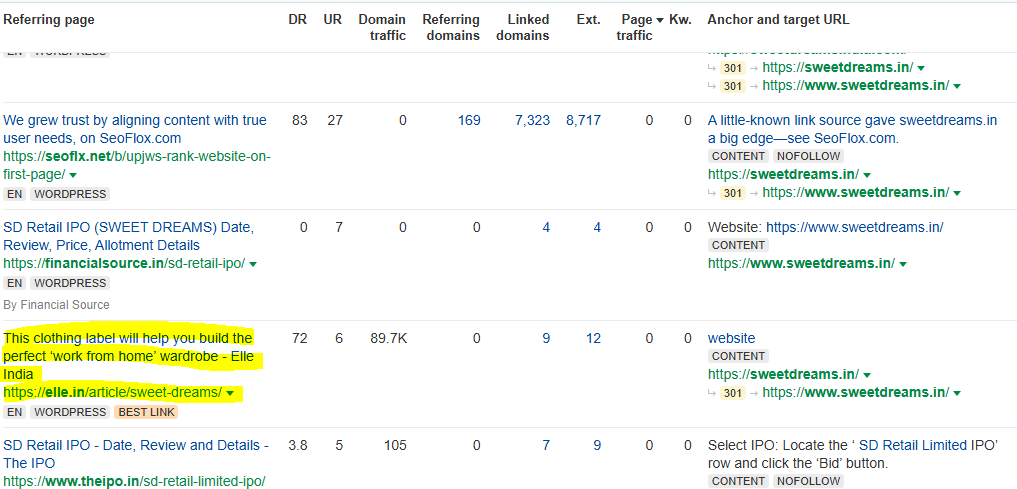Expand the financialsource.in URL dropdown caret
The image size is (1017, 489).
click(252, 264)
